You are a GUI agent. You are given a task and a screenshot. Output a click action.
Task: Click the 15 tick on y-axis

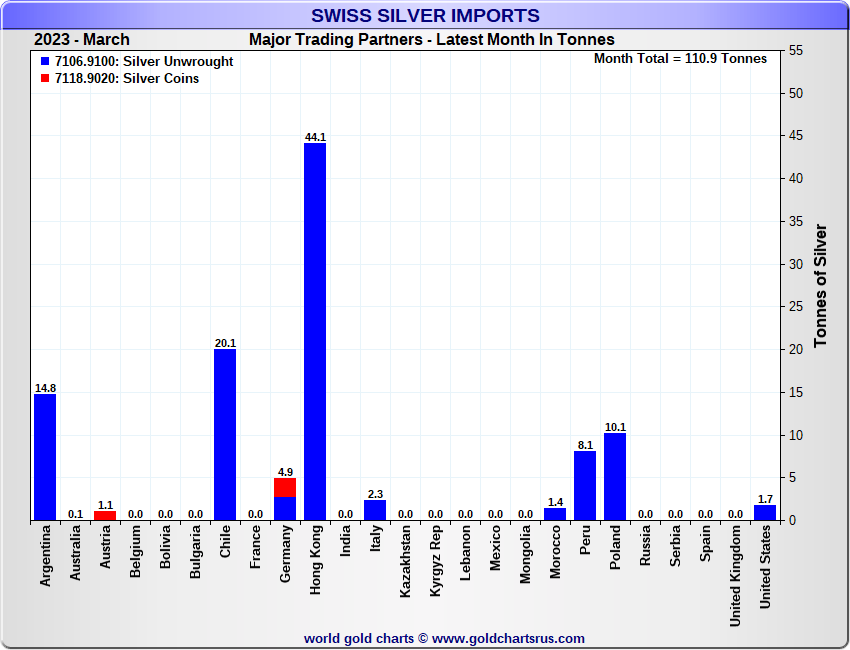(x=796, y=392)
